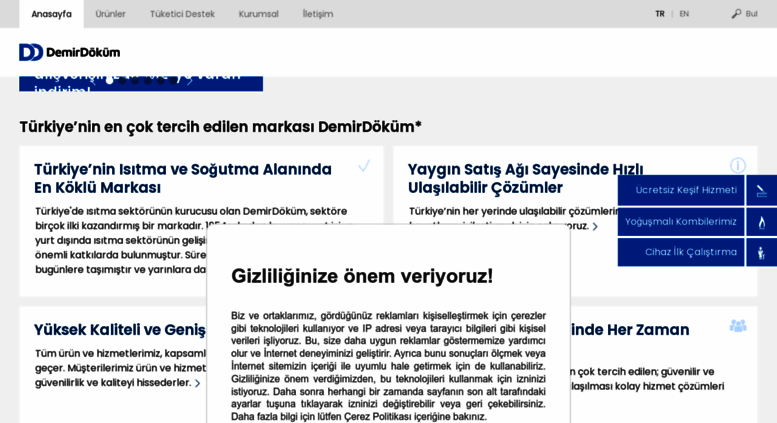
Task: Click the heading ending with Her Zaman
Action: (x=630, y=330)
